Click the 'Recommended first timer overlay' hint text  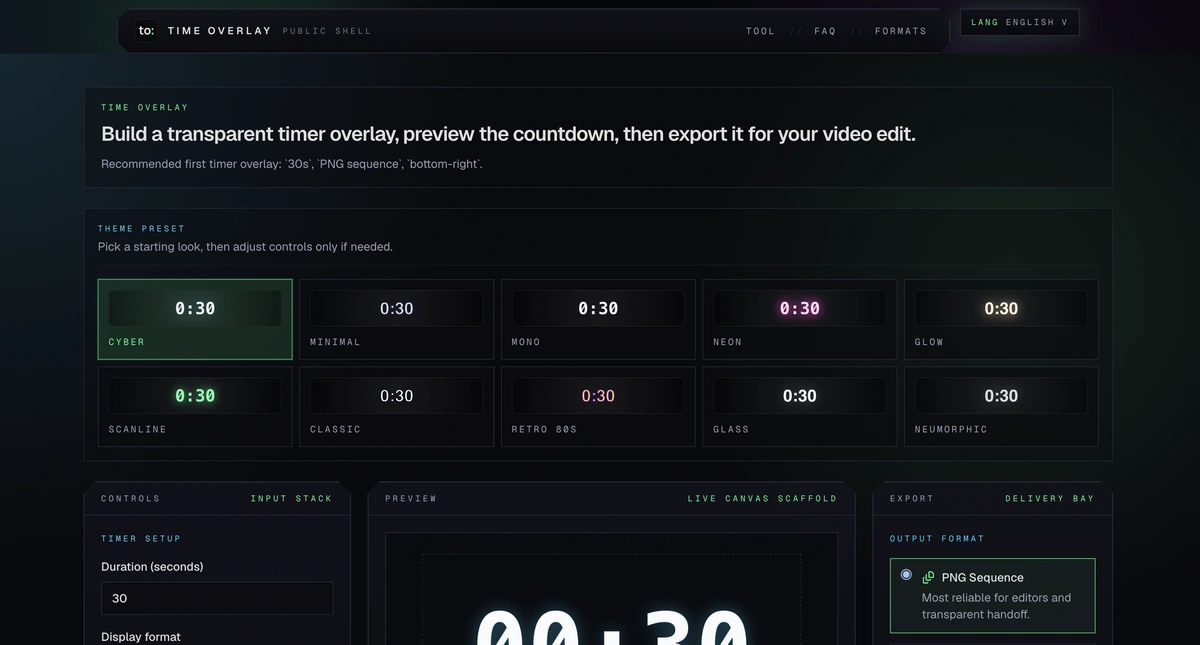292,164
